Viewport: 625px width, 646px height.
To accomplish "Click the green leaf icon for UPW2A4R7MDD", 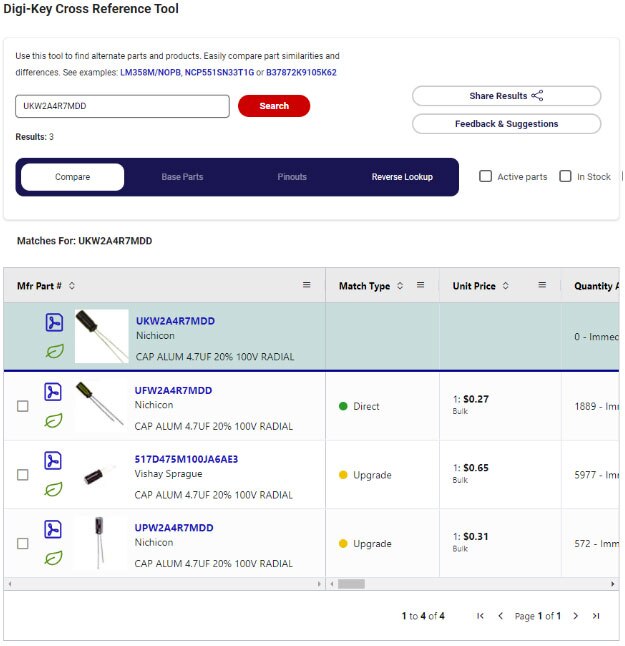I will click(x=53, y=558).
